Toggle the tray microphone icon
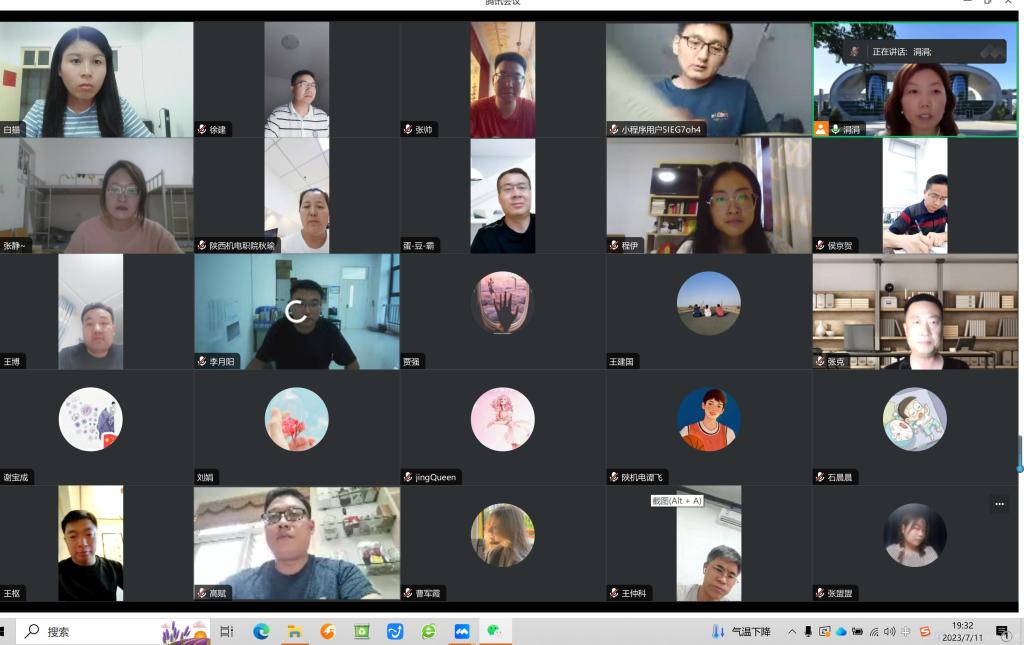 pos(808,632)
